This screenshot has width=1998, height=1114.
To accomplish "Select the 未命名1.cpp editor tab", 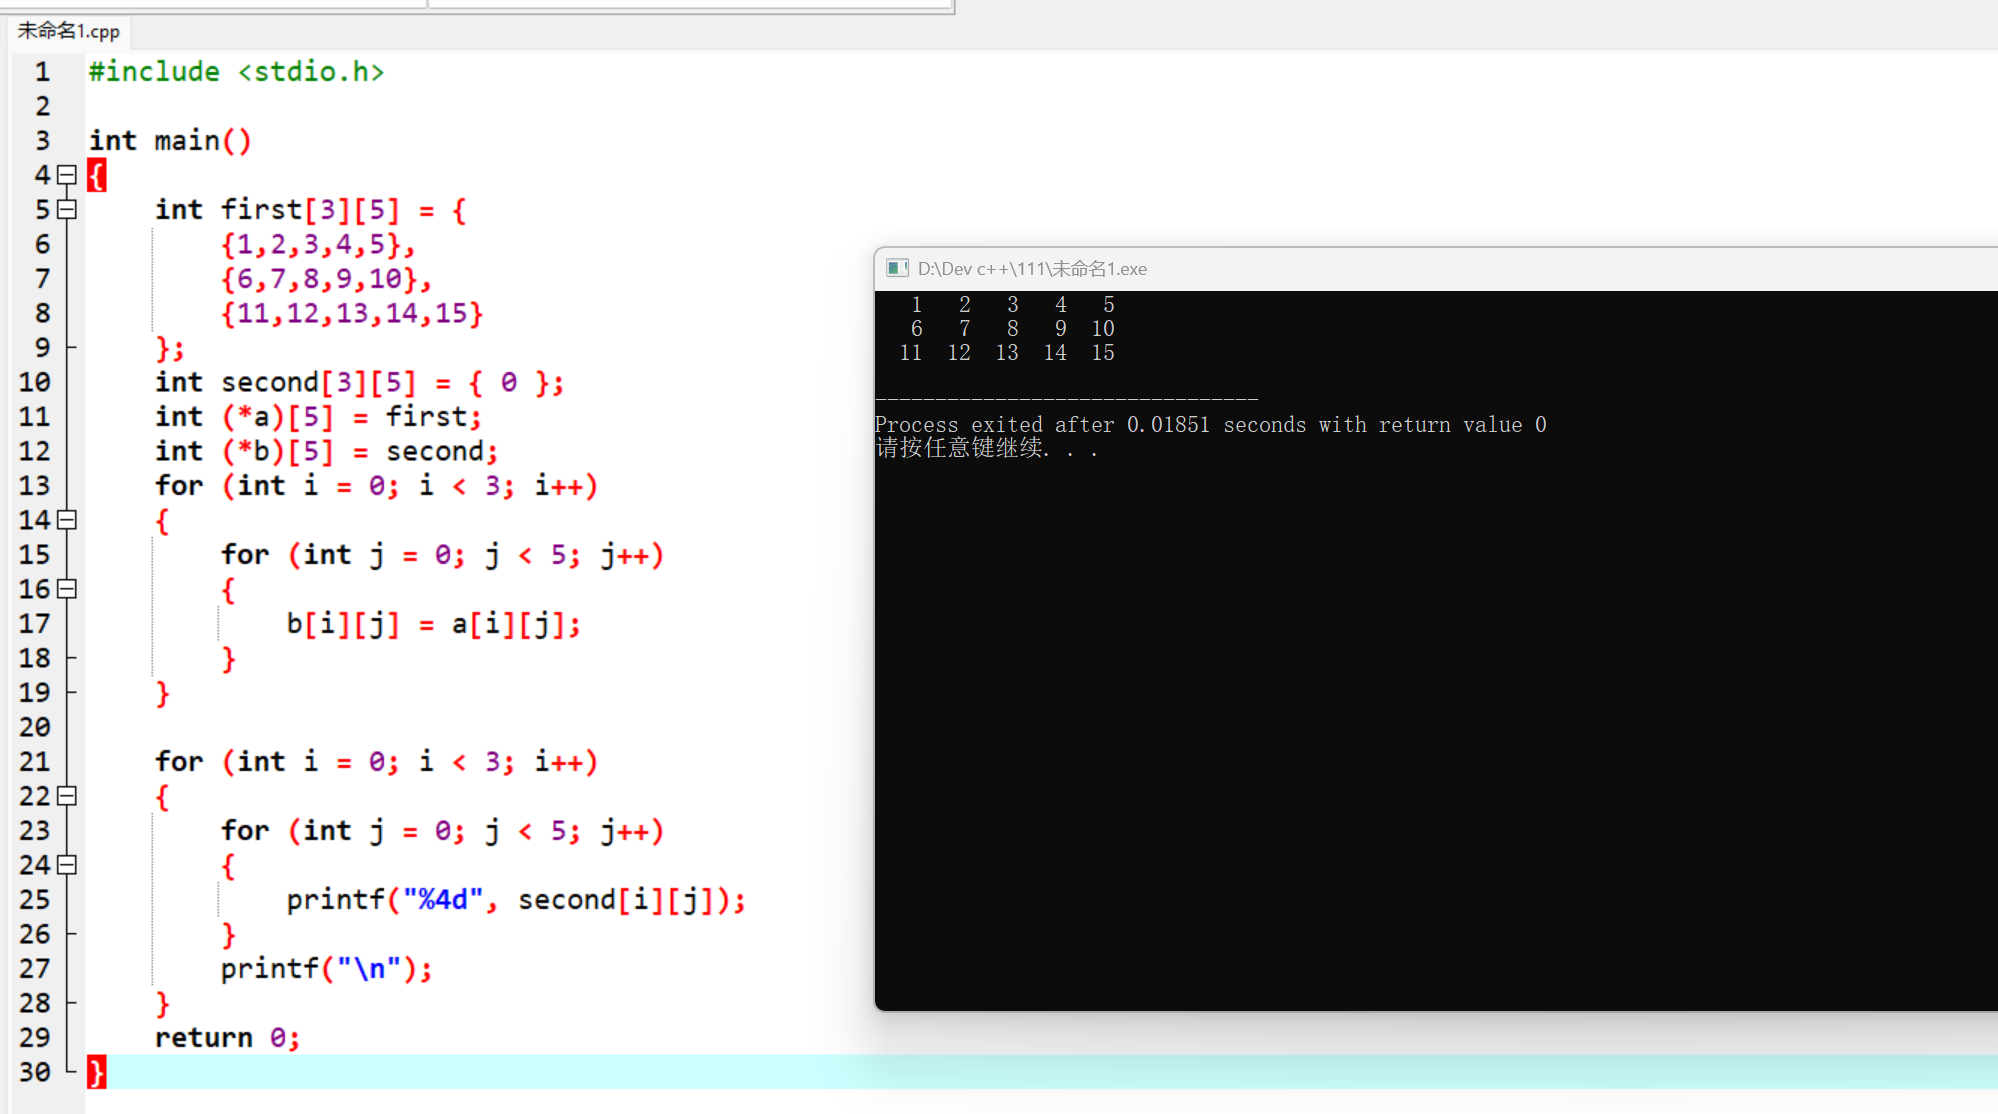I will (x=69, y=31).
